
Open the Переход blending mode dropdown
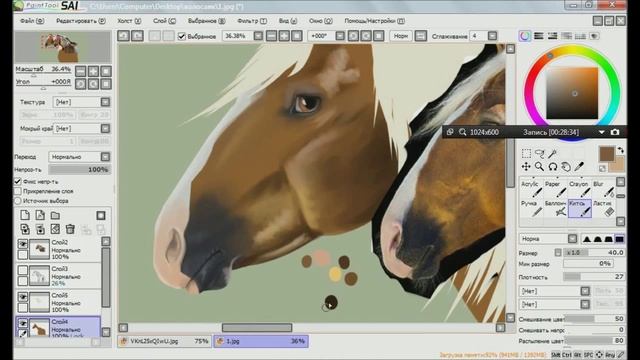click(105, 157)
